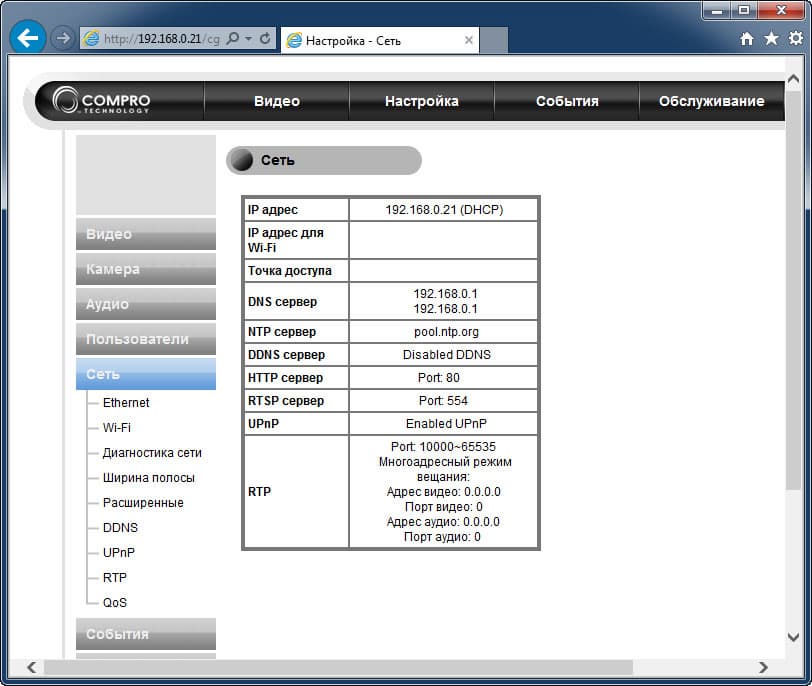Image resolution: width=812 pixels, height=686 pixels.
Task: Select Пользователи in the left sidebar
Action: pos(146,339)
